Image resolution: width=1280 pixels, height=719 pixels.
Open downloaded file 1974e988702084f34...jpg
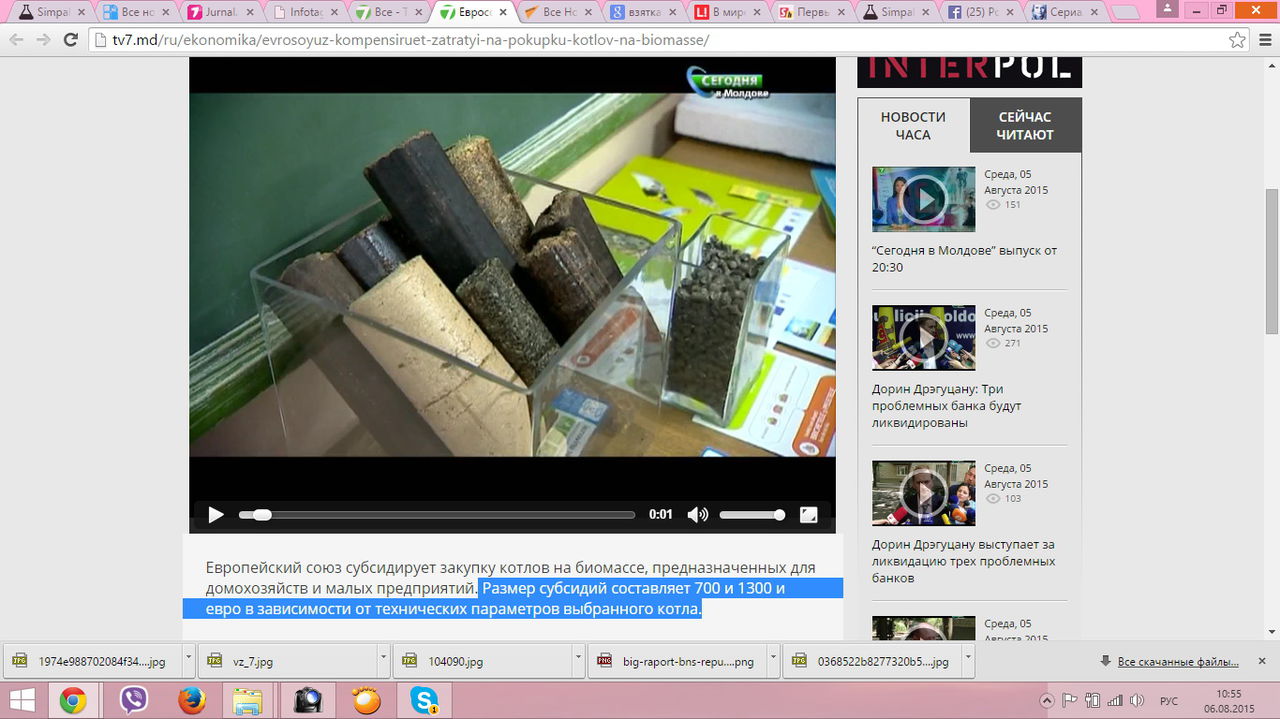click(x=90, y=661)
